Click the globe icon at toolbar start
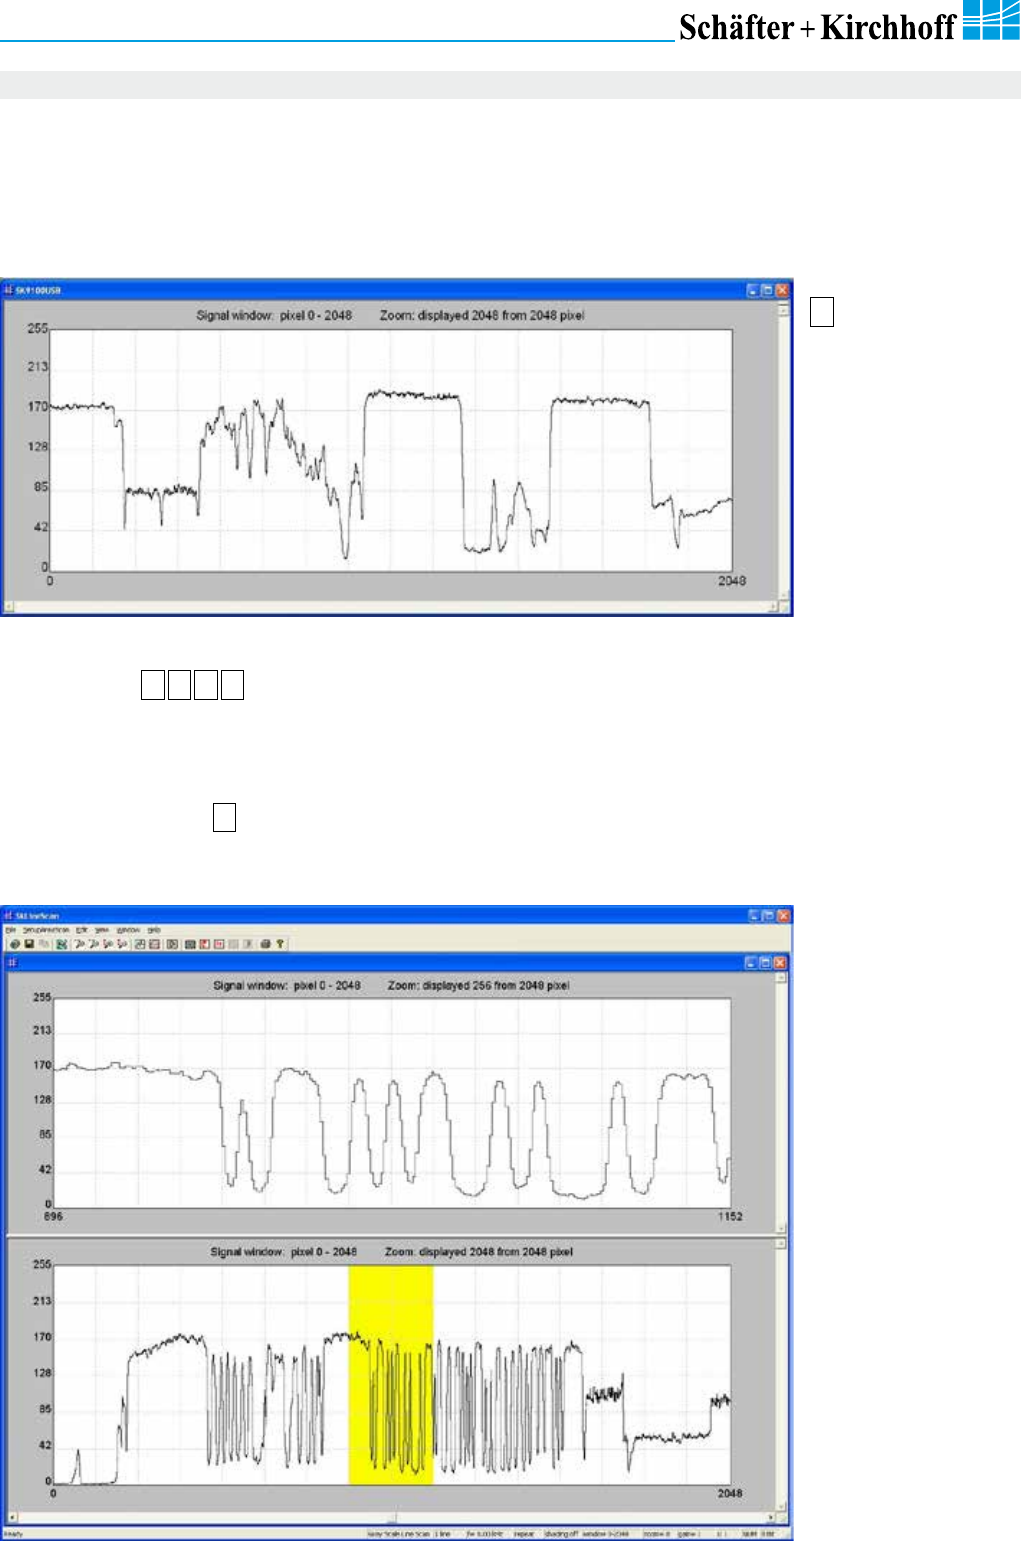 click(15, 943)
